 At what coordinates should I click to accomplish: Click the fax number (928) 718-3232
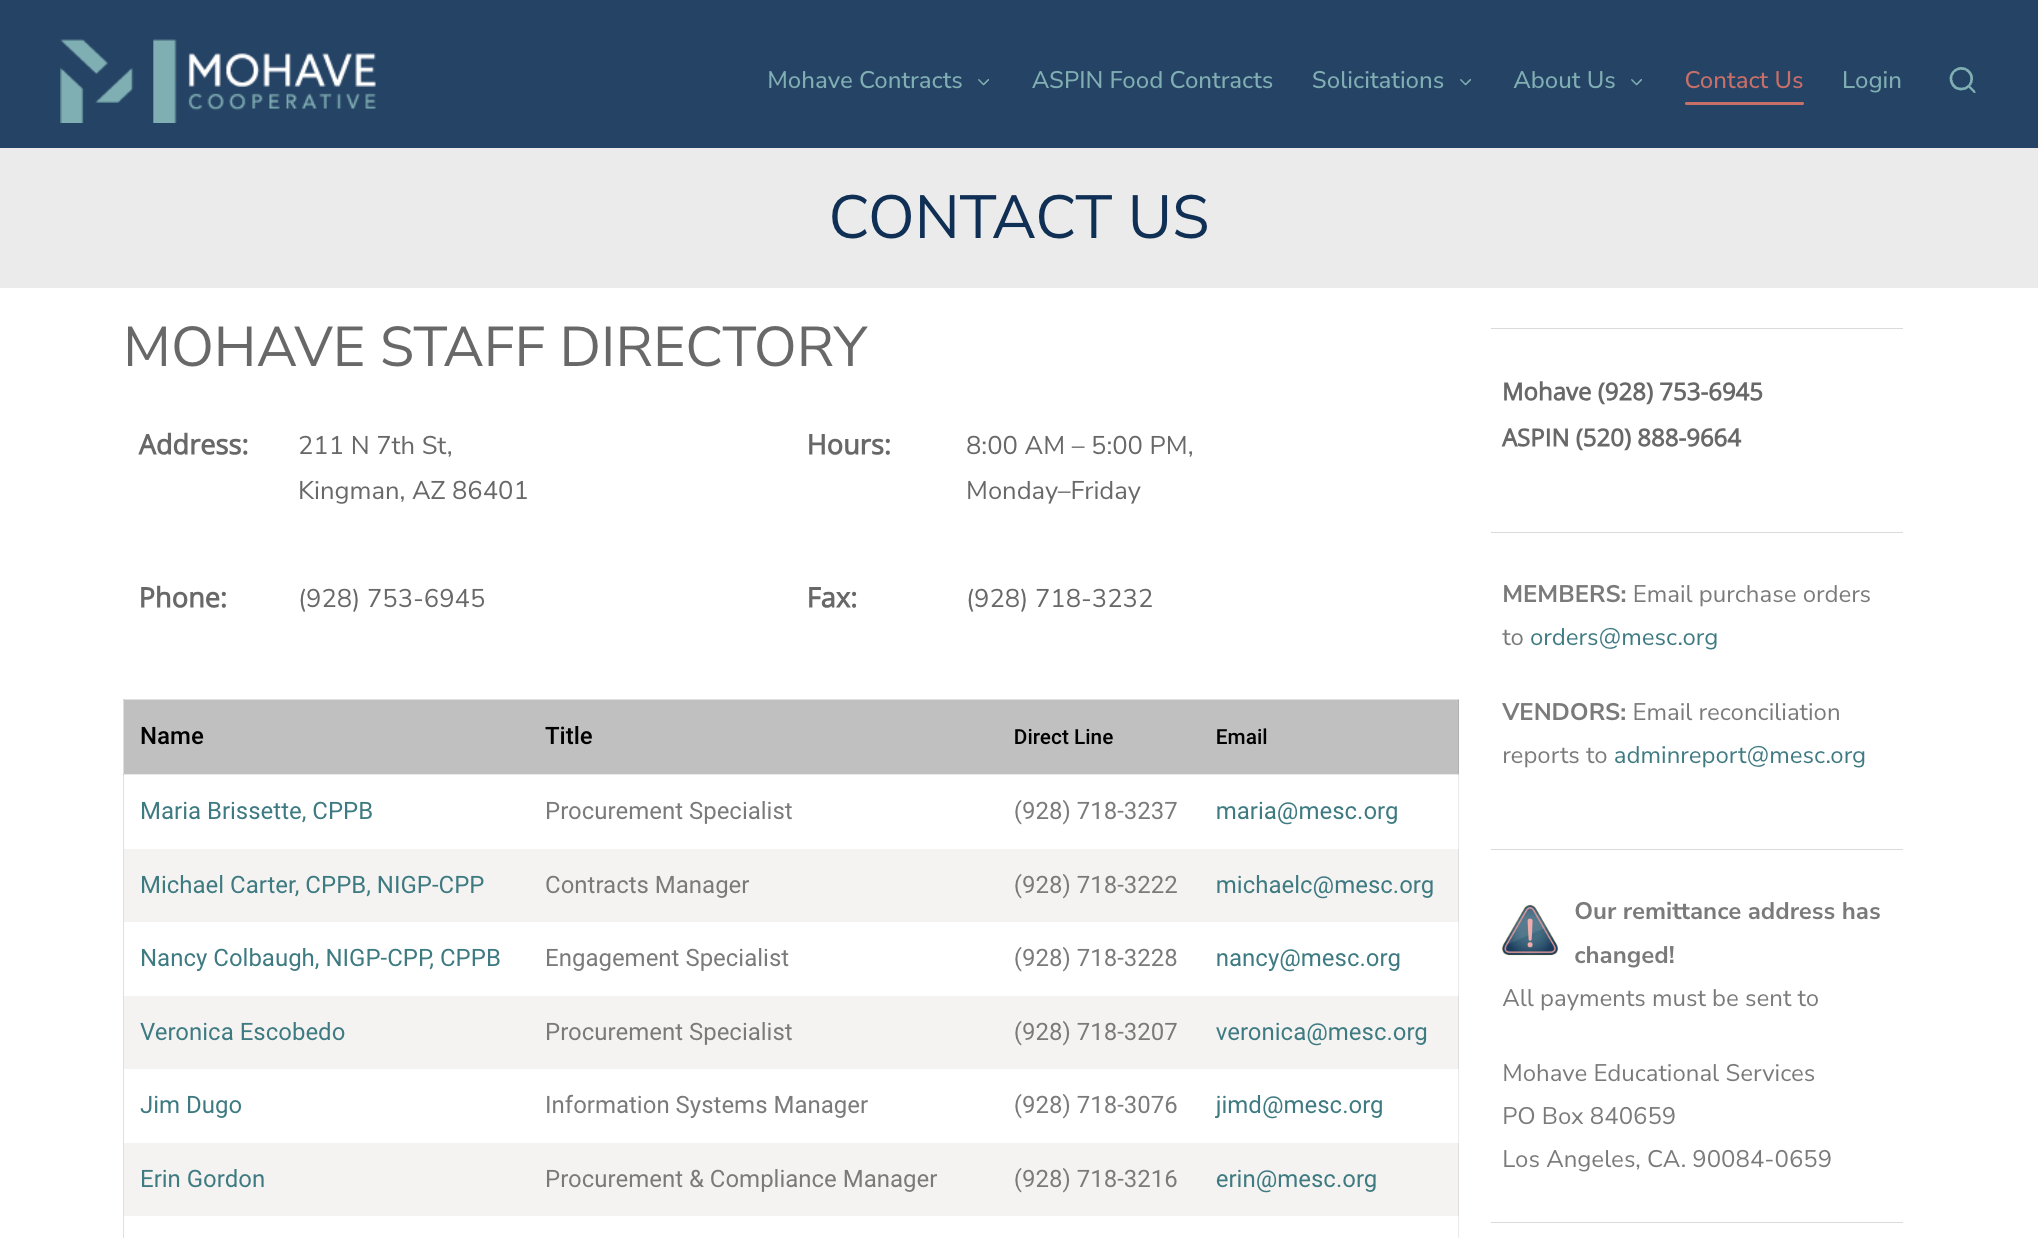(x=1059, y=598)
